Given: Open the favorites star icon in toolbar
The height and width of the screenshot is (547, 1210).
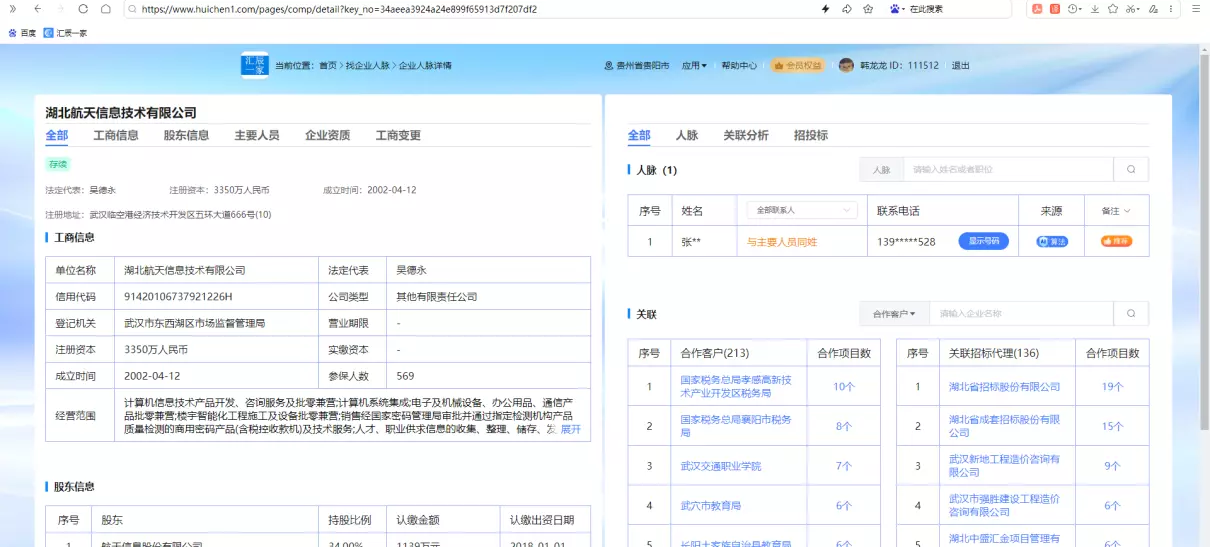Looking at the screenshot, I should coord(1112,9).
